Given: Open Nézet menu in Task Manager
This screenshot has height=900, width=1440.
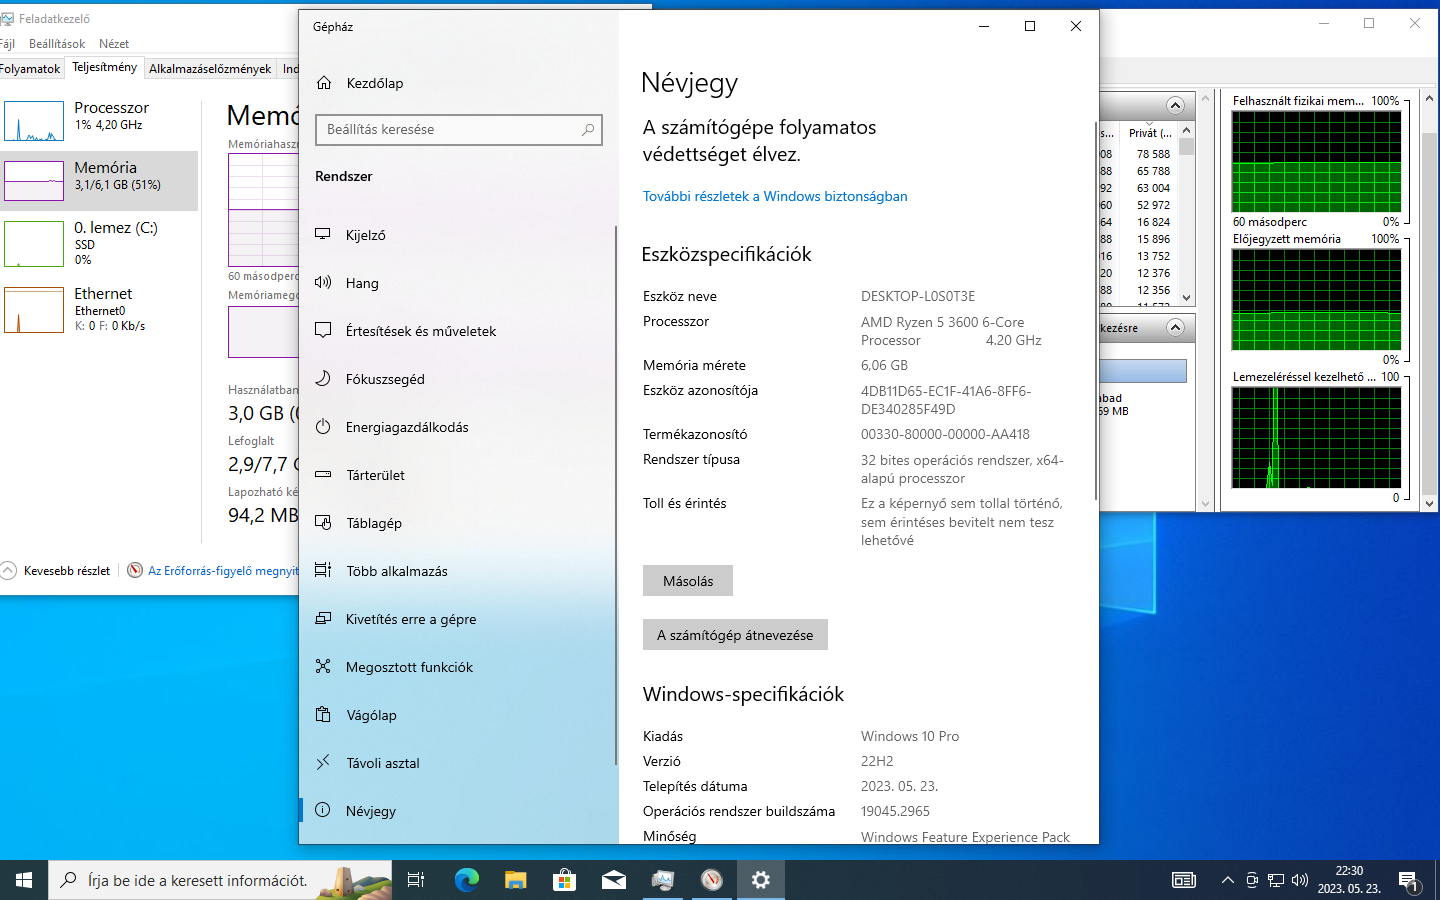Looking at the screenshot, I should [x=114, y=44].
